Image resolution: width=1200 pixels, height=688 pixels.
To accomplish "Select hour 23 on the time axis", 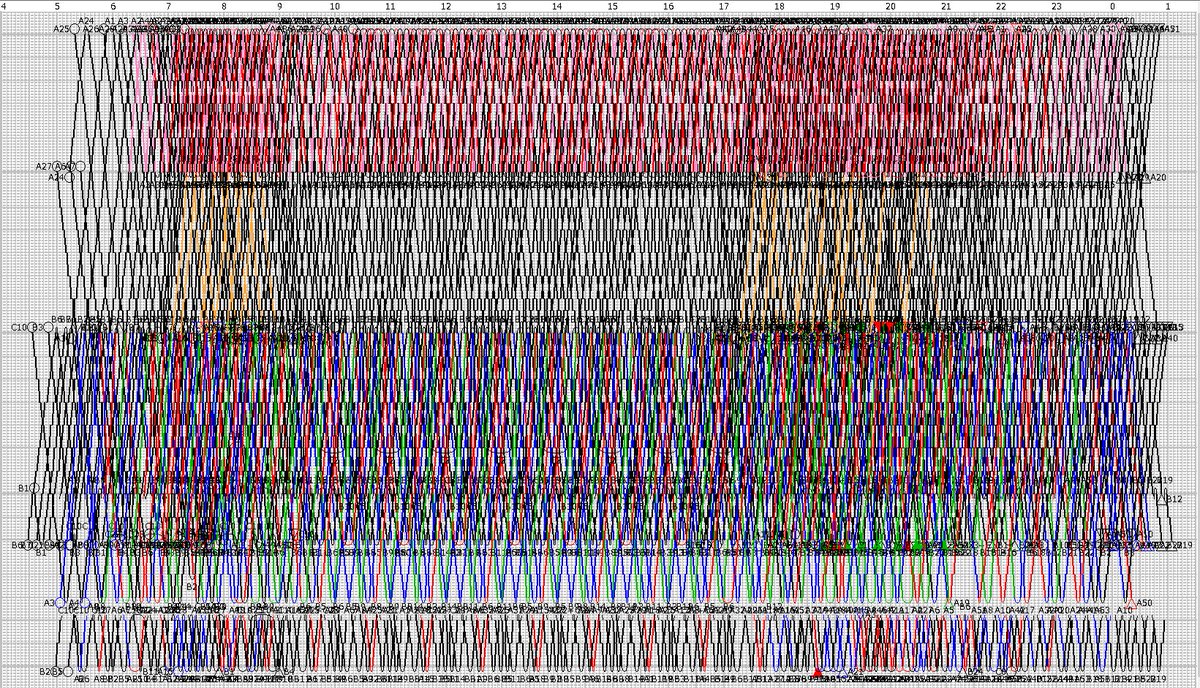I will pos(1056,6).
